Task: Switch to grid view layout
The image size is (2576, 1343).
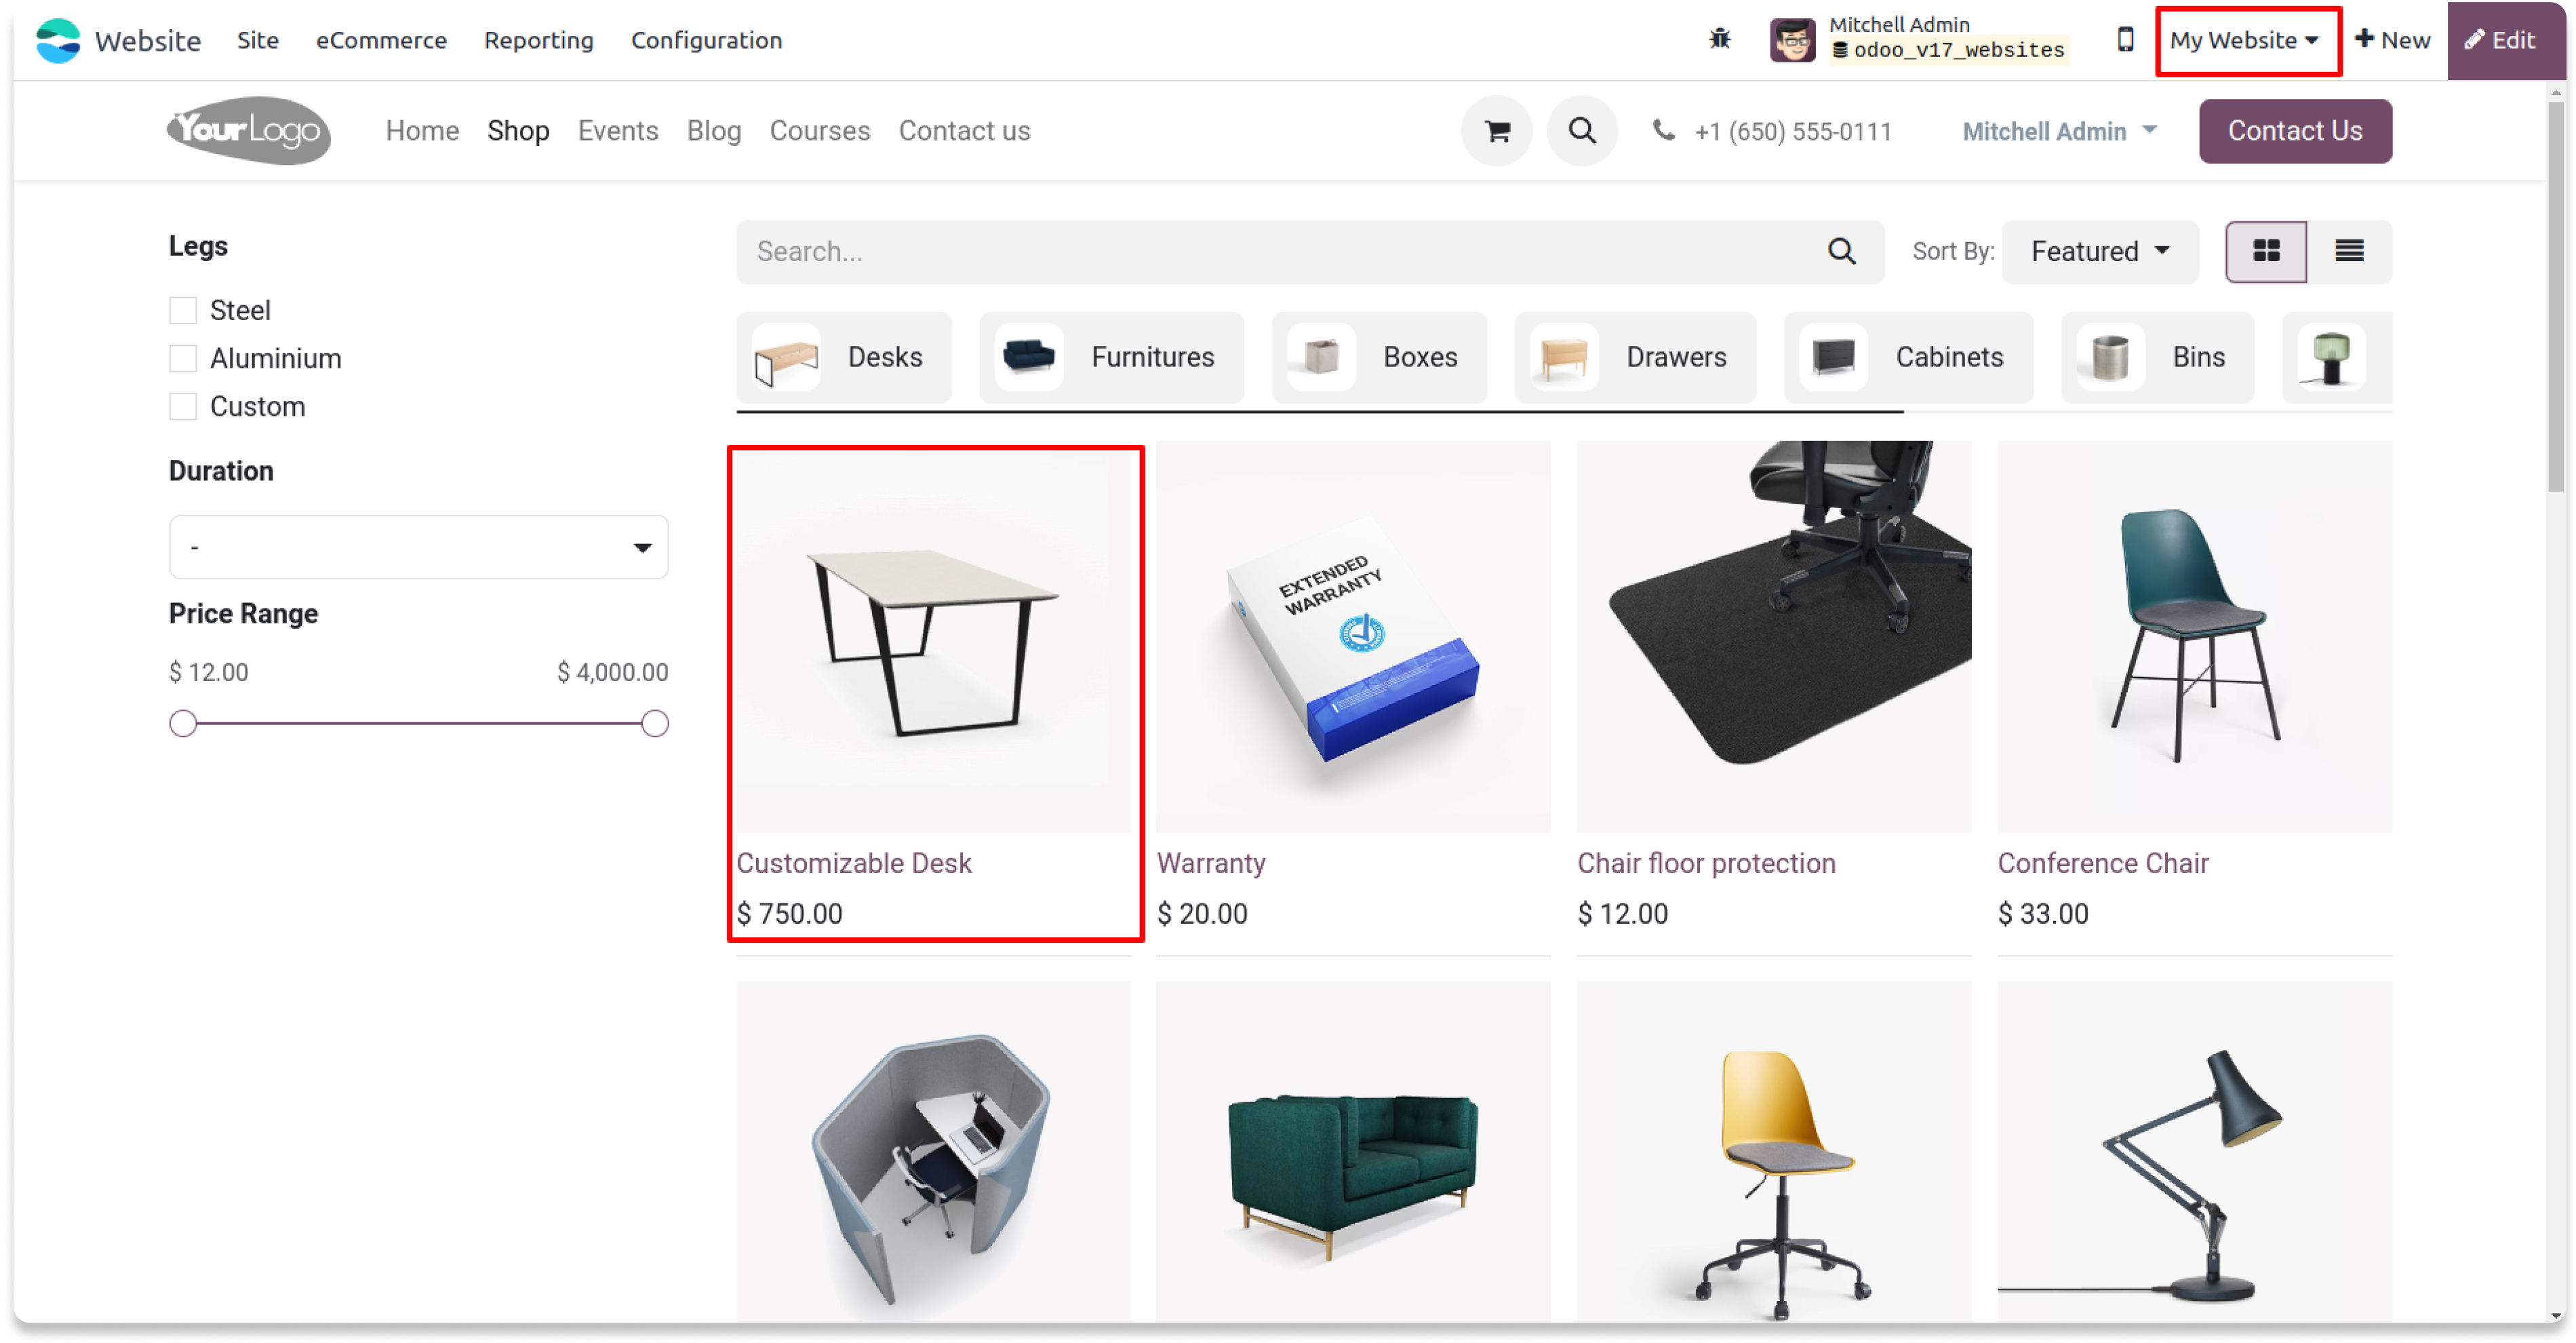Action: click(2265, 251)
